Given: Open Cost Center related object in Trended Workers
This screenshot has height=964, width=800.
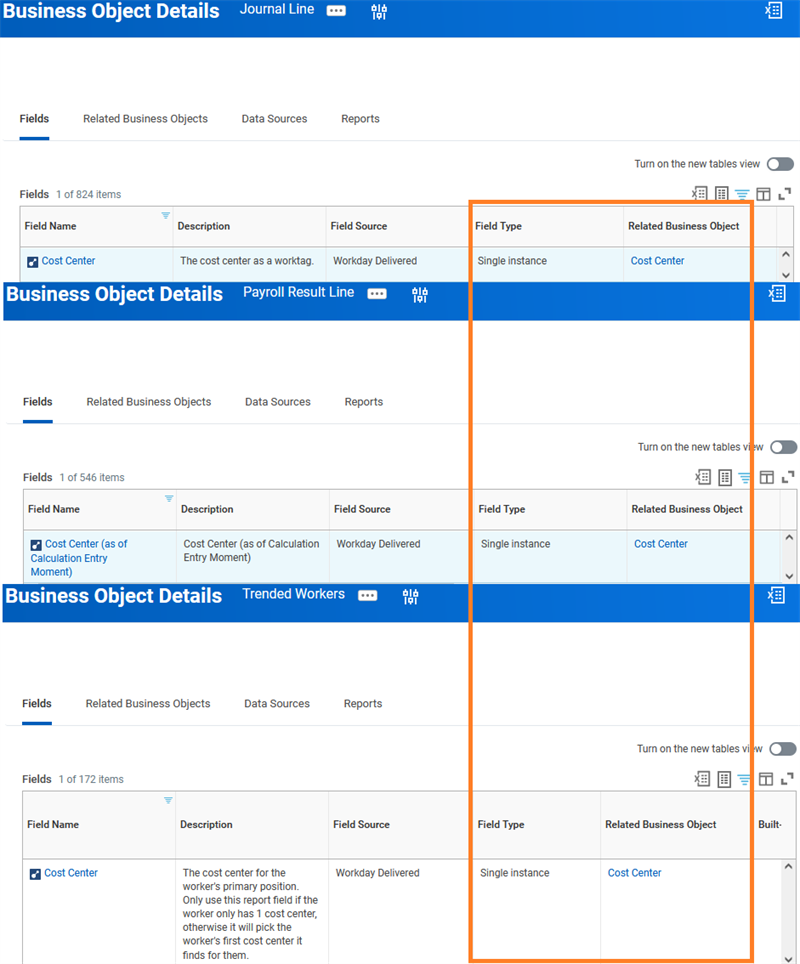Looking at the screenshot, I should pos(635,872).
